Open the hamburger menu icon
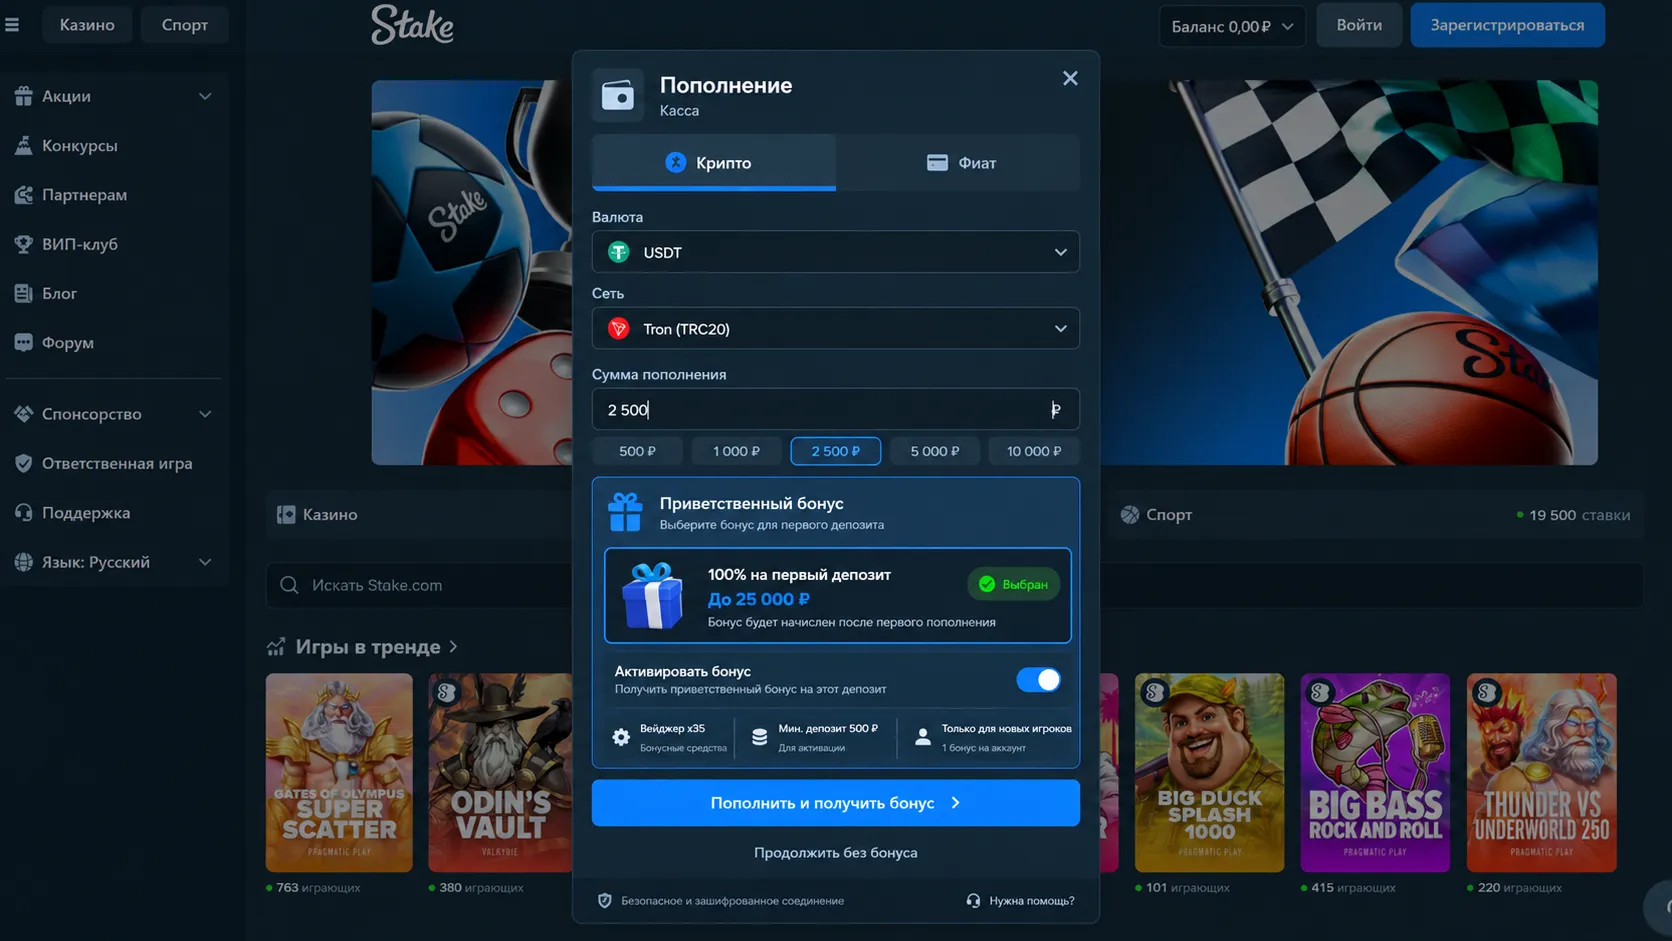Screen dimensions: 1672x941 (12, 25)
